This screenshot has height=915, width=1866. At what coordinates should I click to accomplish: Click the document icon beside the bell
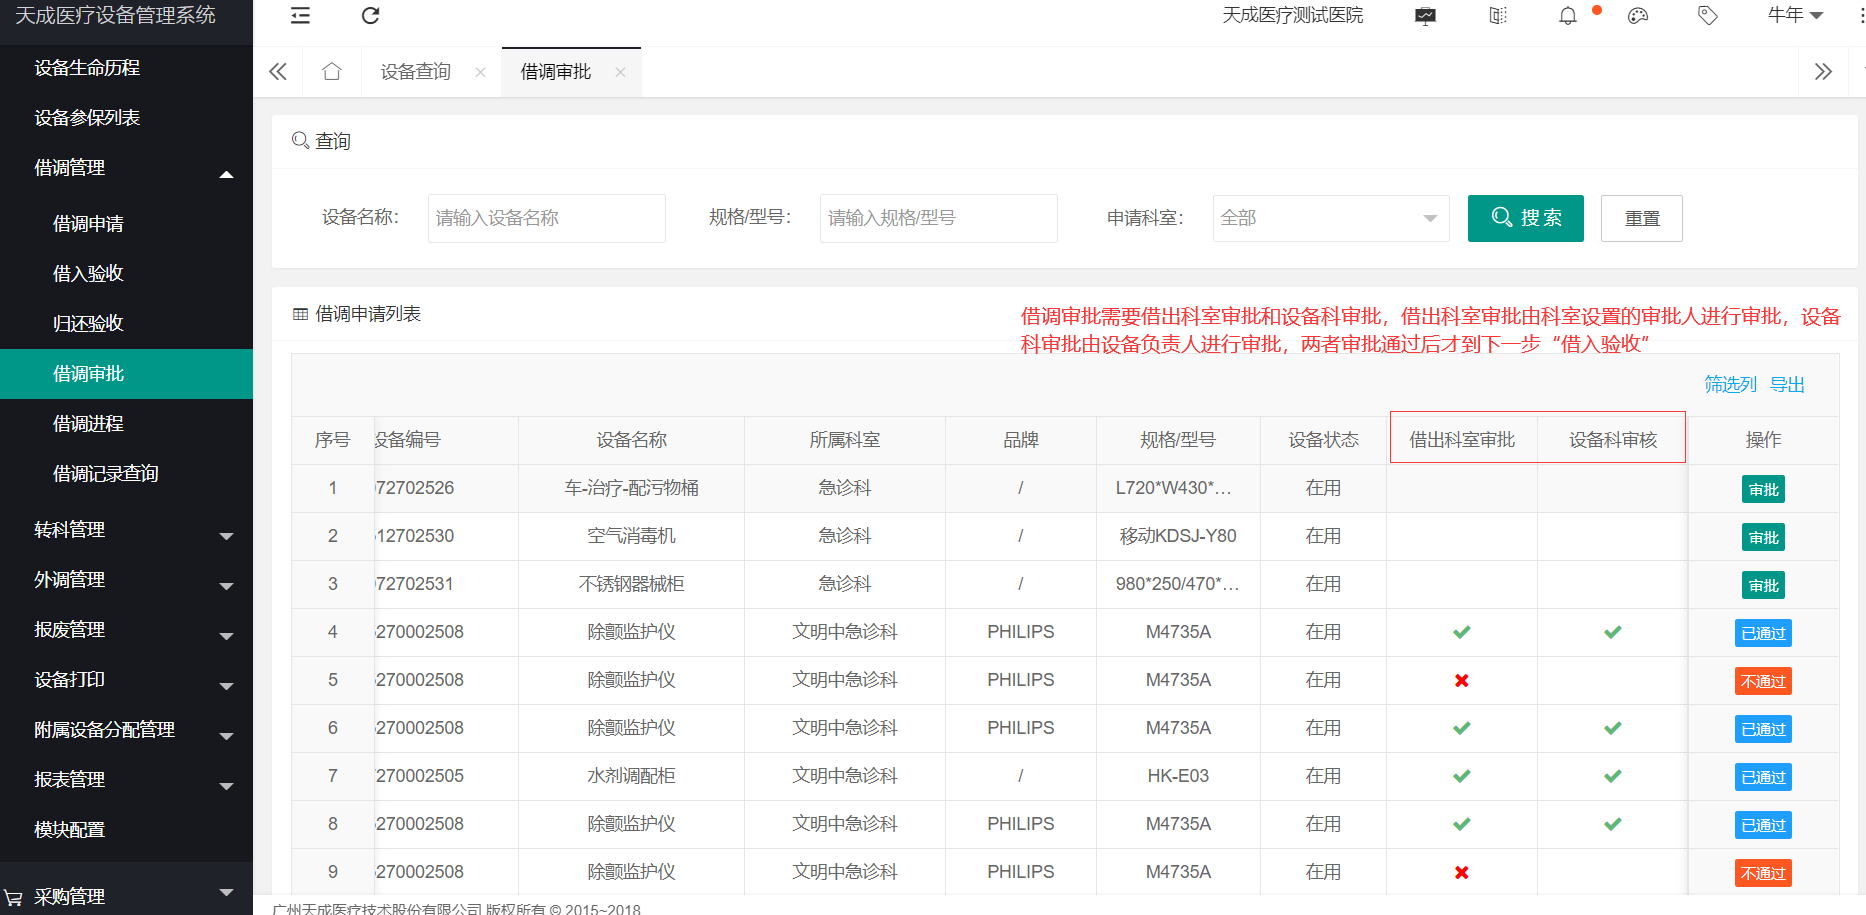[1498, 15]
